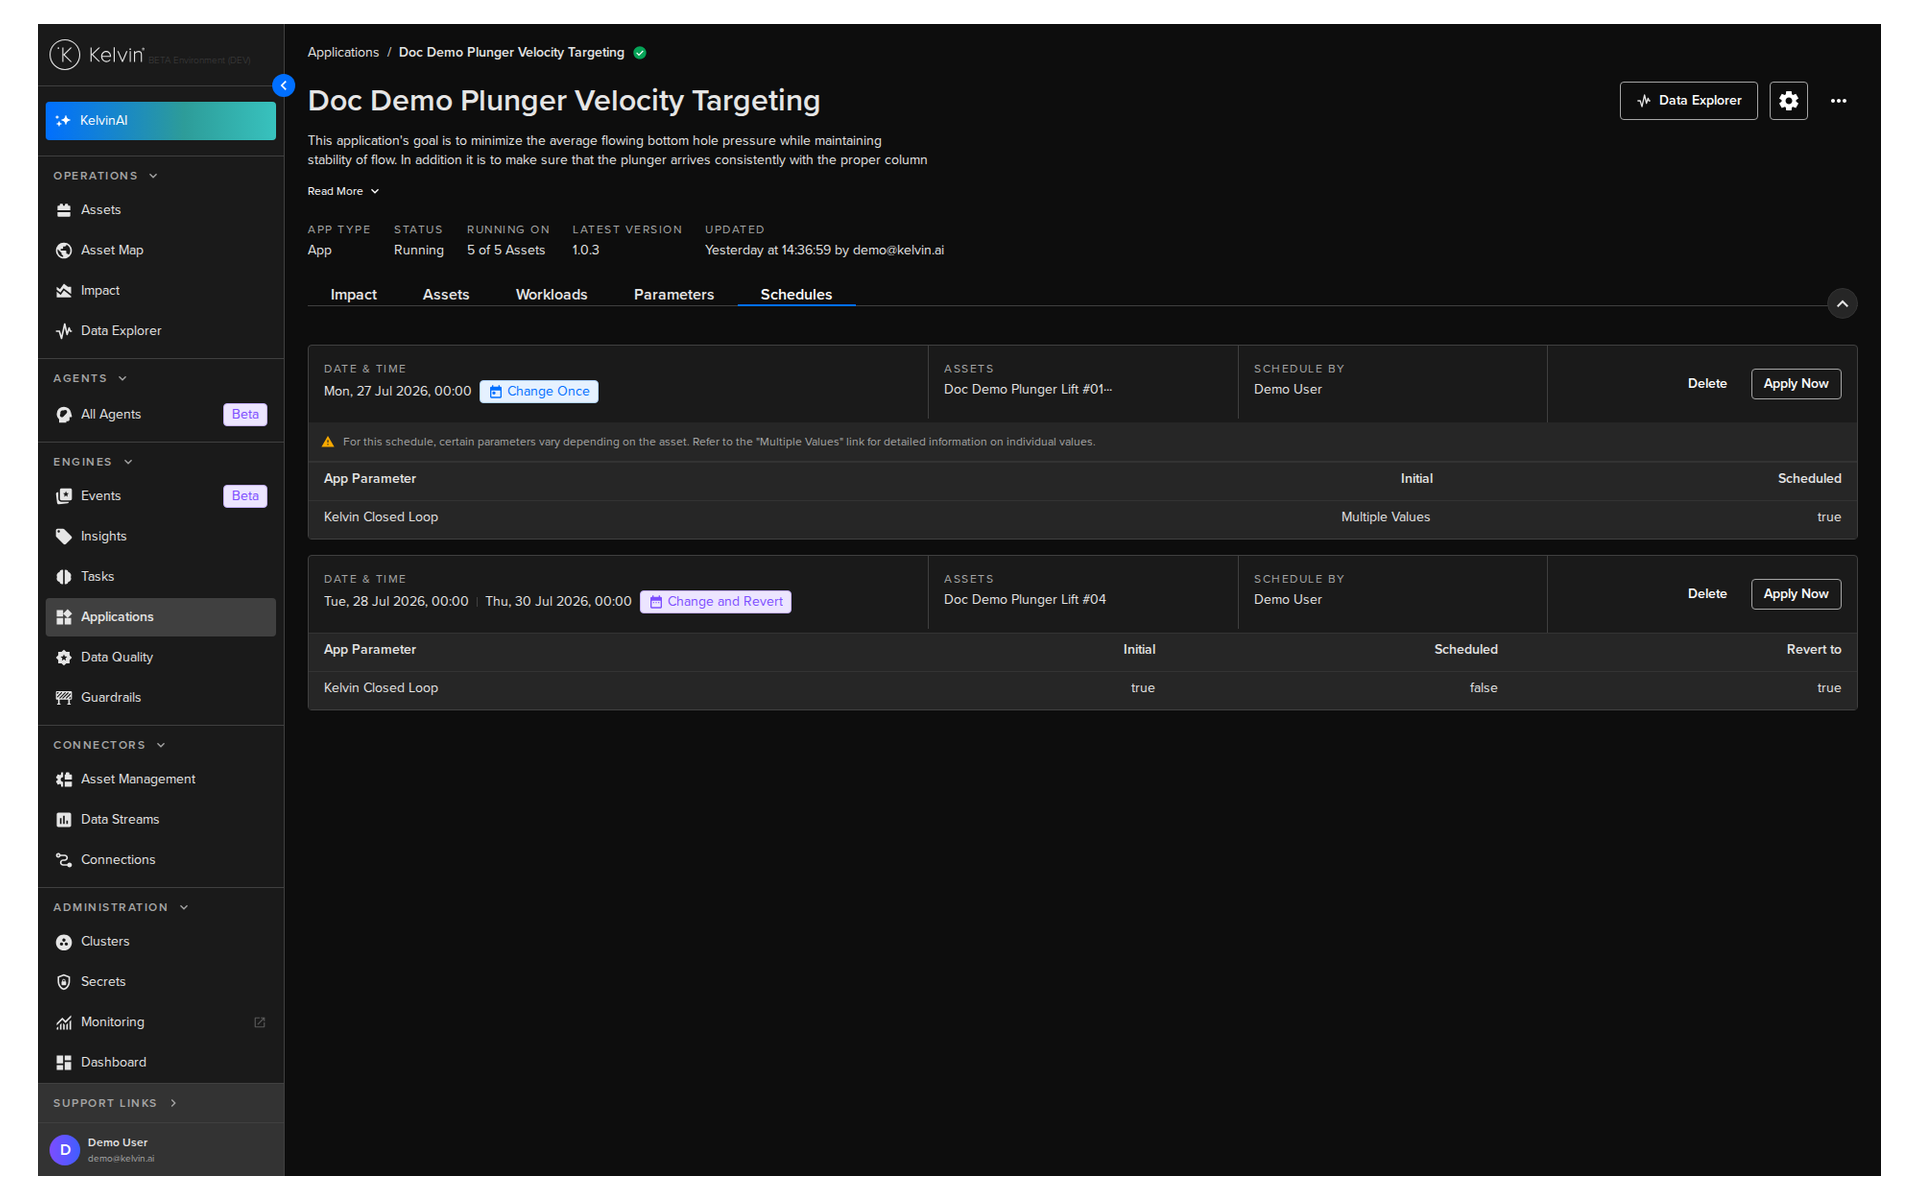This screenshot has height=1200, width=1920.
Task: Open the Data Explorer button in header
Action: [1688, 101]
